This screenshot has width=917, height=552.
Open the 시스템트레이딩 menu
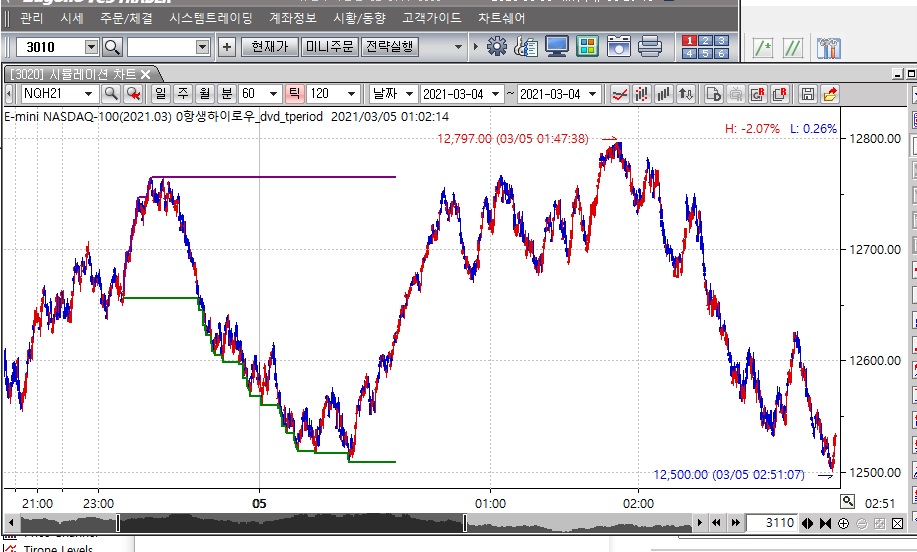(x=213, y=18)
